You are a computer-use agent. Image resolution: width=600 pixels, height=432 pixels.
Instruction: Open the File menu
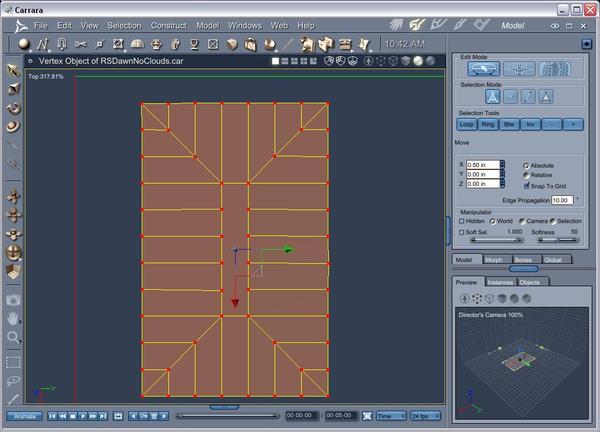point(40,26)
